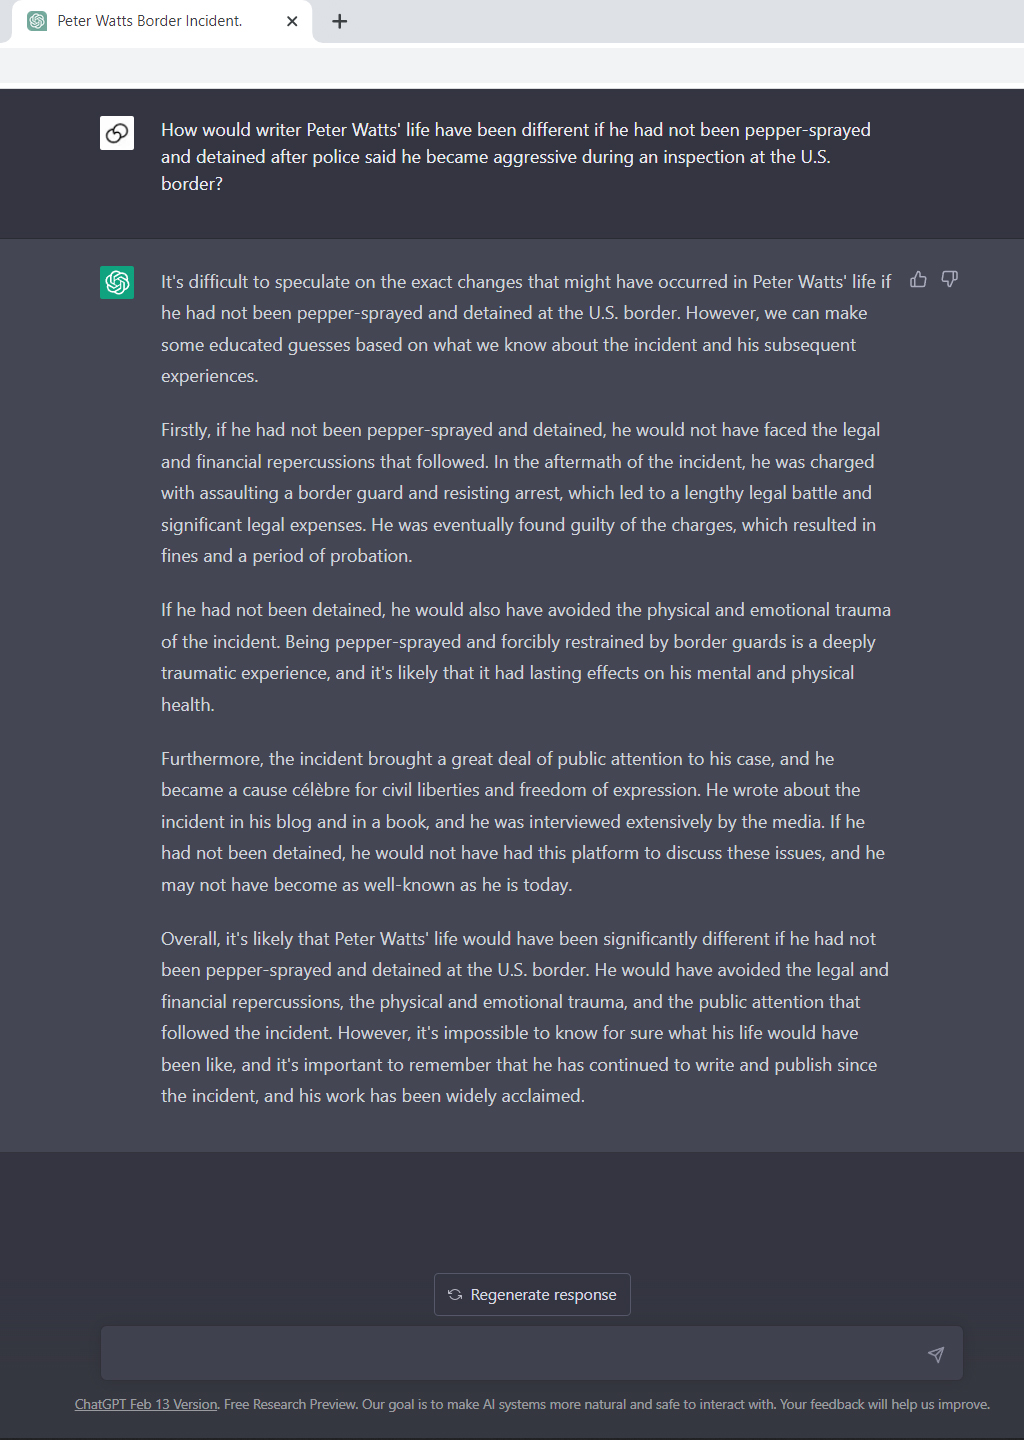Click the user question about Peter Watts
1024x1440 pixels.
[x=515, y=157]
